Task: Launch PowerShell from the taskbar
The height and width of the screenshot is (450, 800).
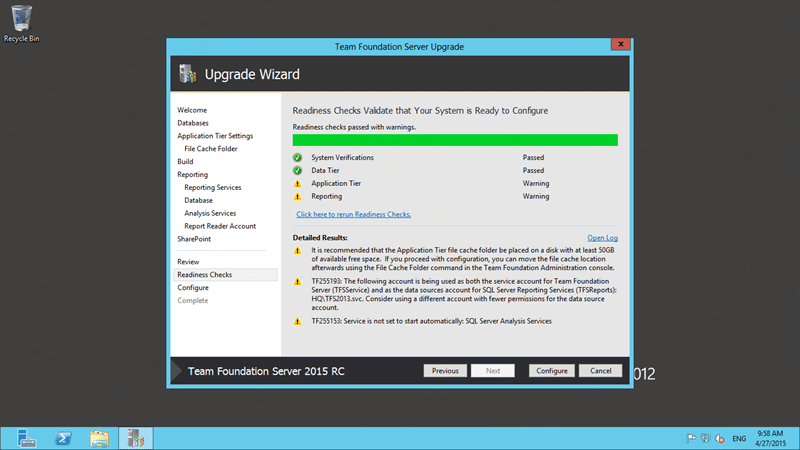Action: point(63,438)
